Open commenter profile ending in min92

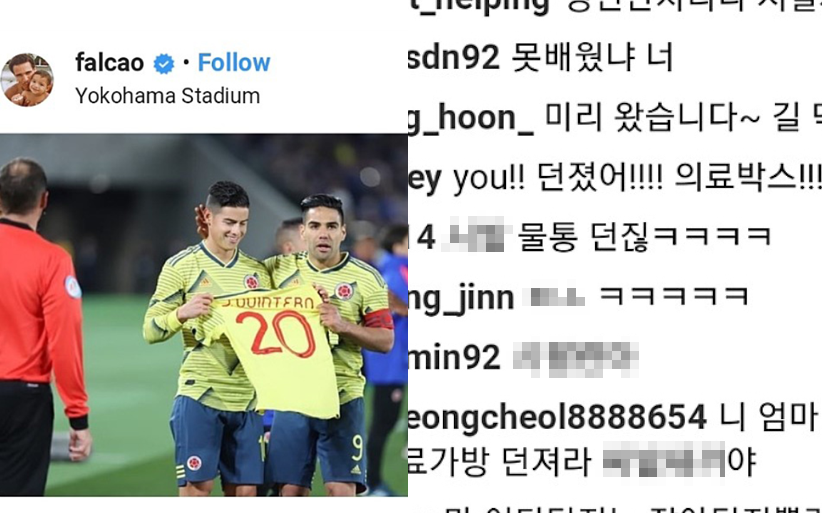coord(454,357)
